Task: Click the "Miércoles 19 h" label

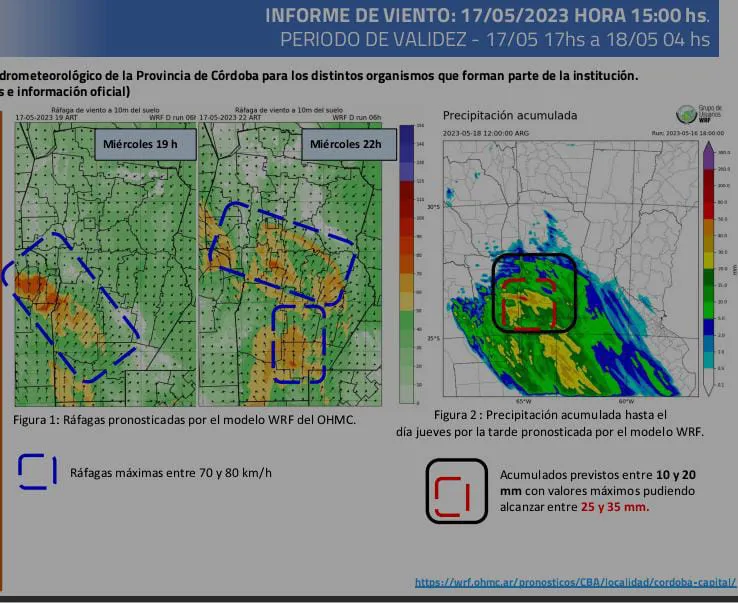Action: (140, 144)
